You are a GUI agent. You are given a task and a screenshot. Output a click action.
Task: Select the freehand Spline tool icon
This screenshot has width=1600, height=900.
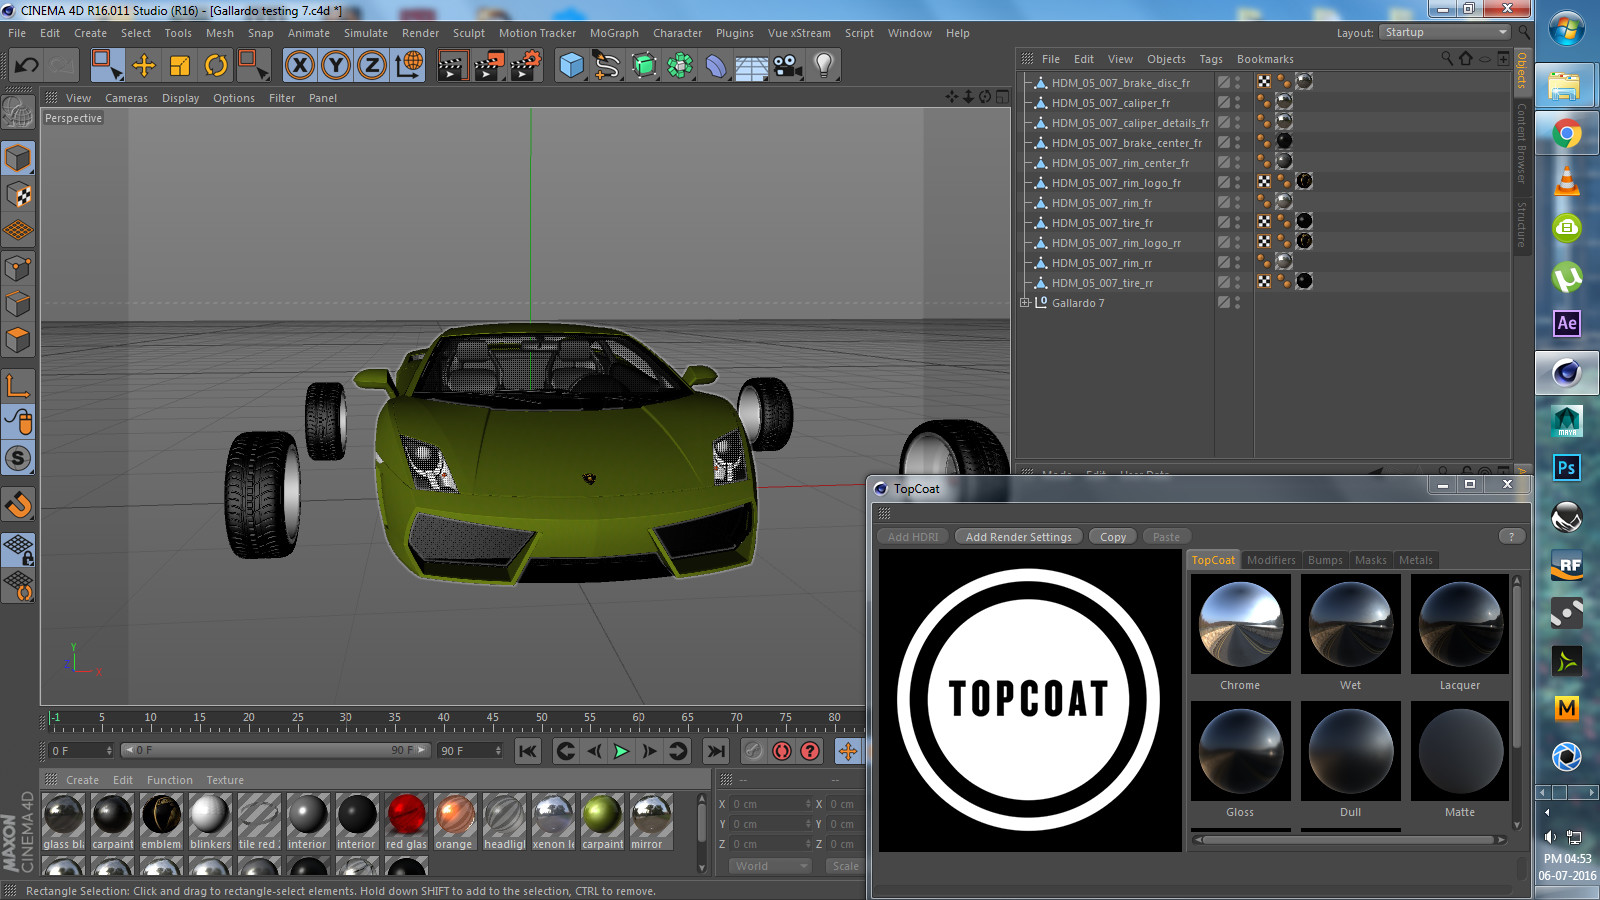pyautogui.click(x=605, y=65)
